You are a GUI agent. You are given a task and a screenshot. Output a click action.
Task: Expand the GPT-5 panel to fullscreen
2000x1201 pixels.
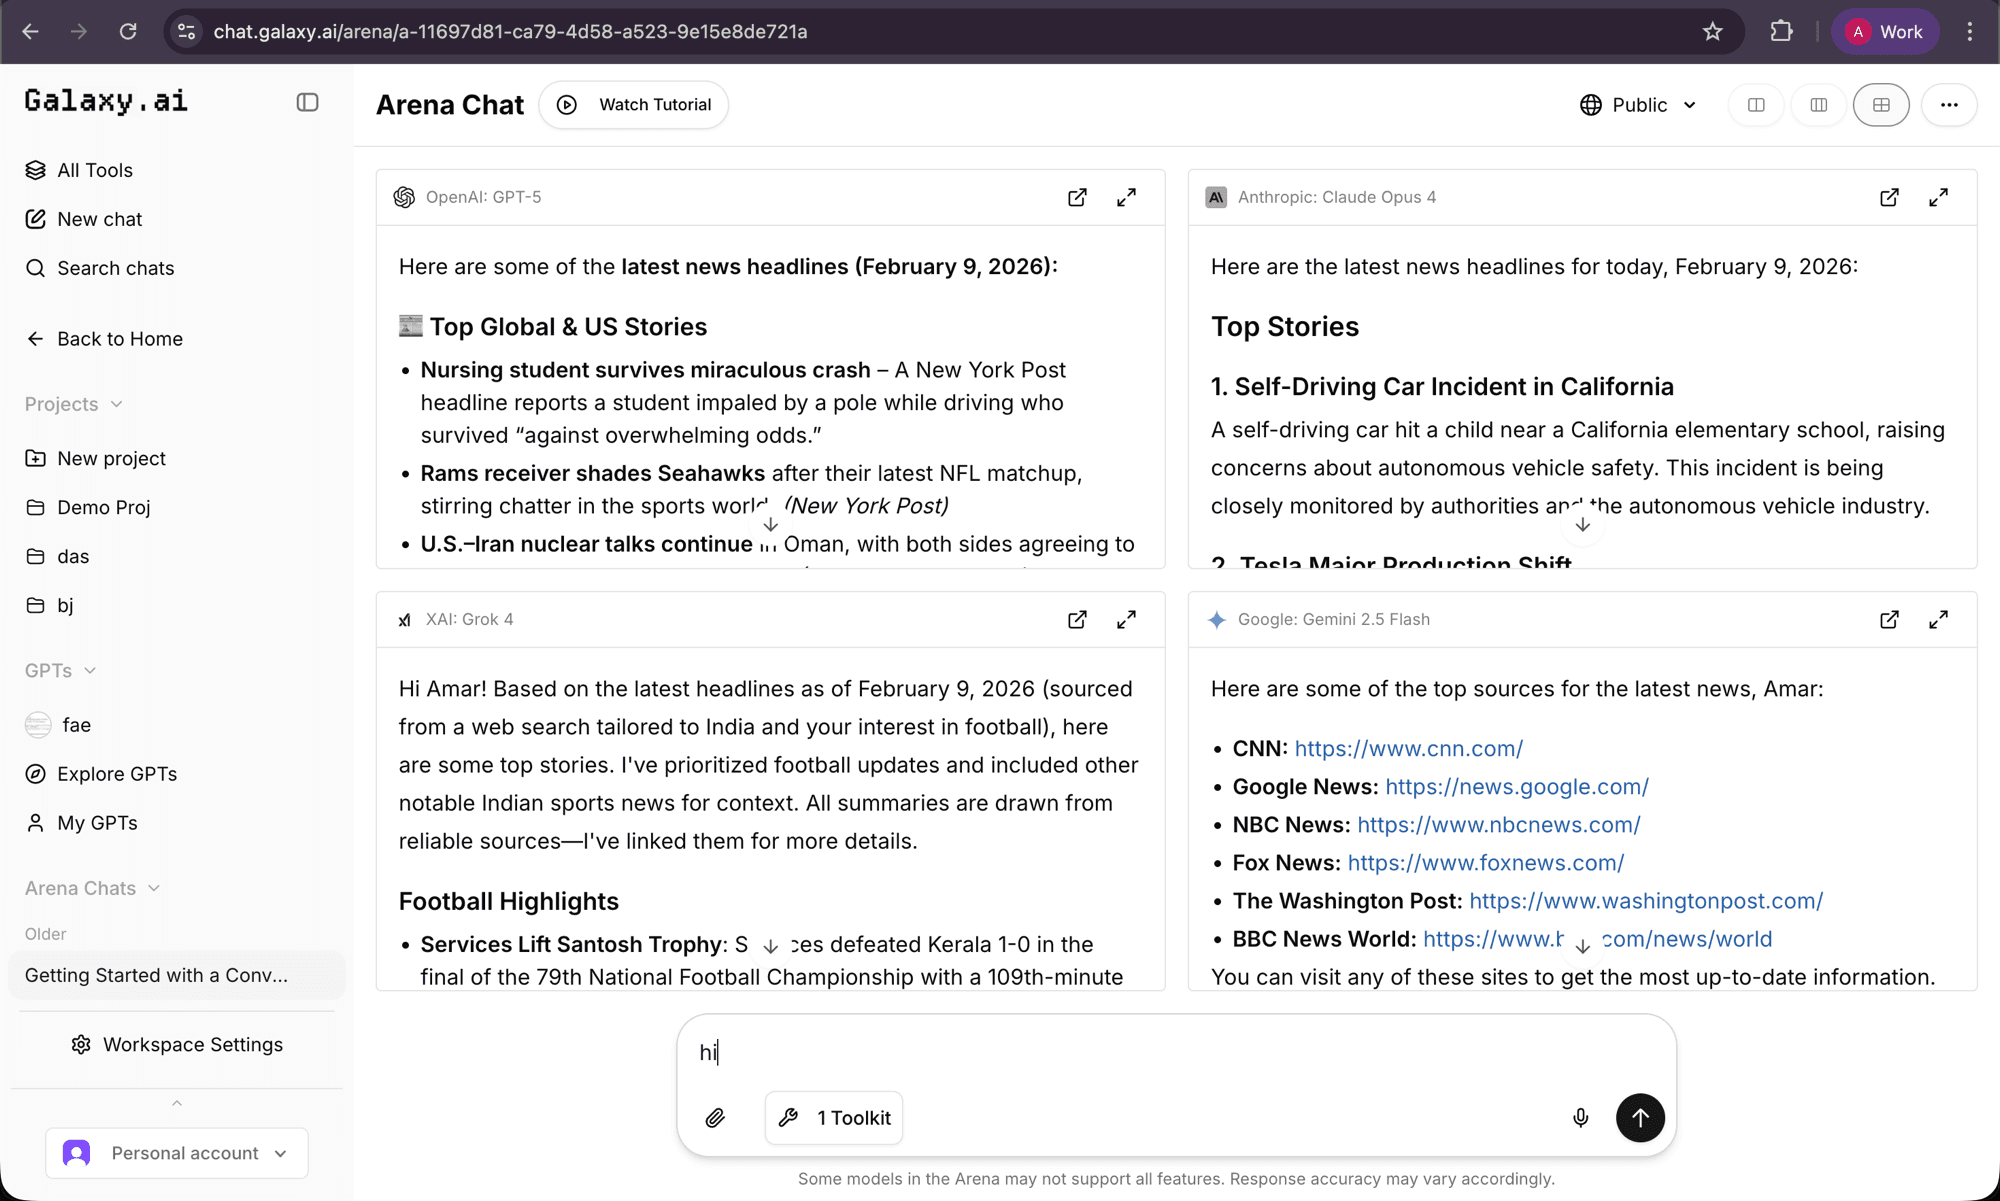1126,197
